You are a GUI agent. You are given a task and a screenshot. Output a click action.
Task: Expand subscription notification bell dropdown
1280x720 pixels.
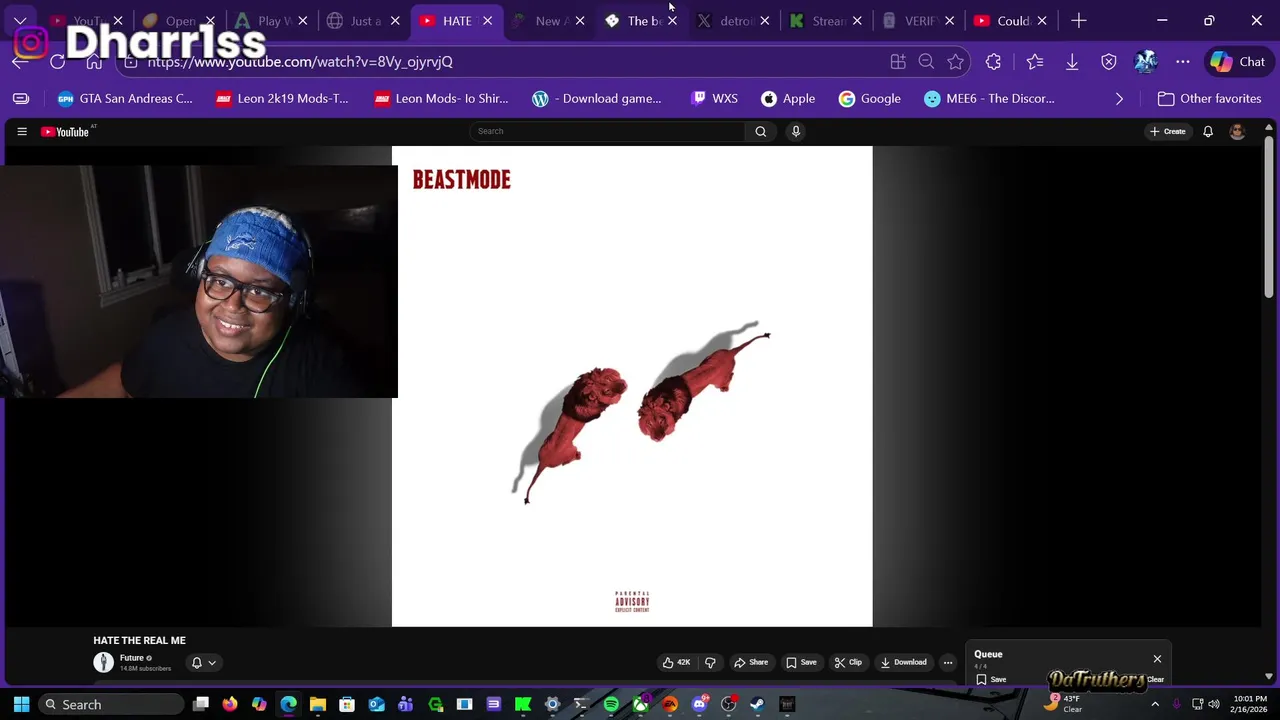[x=203, y=662]
